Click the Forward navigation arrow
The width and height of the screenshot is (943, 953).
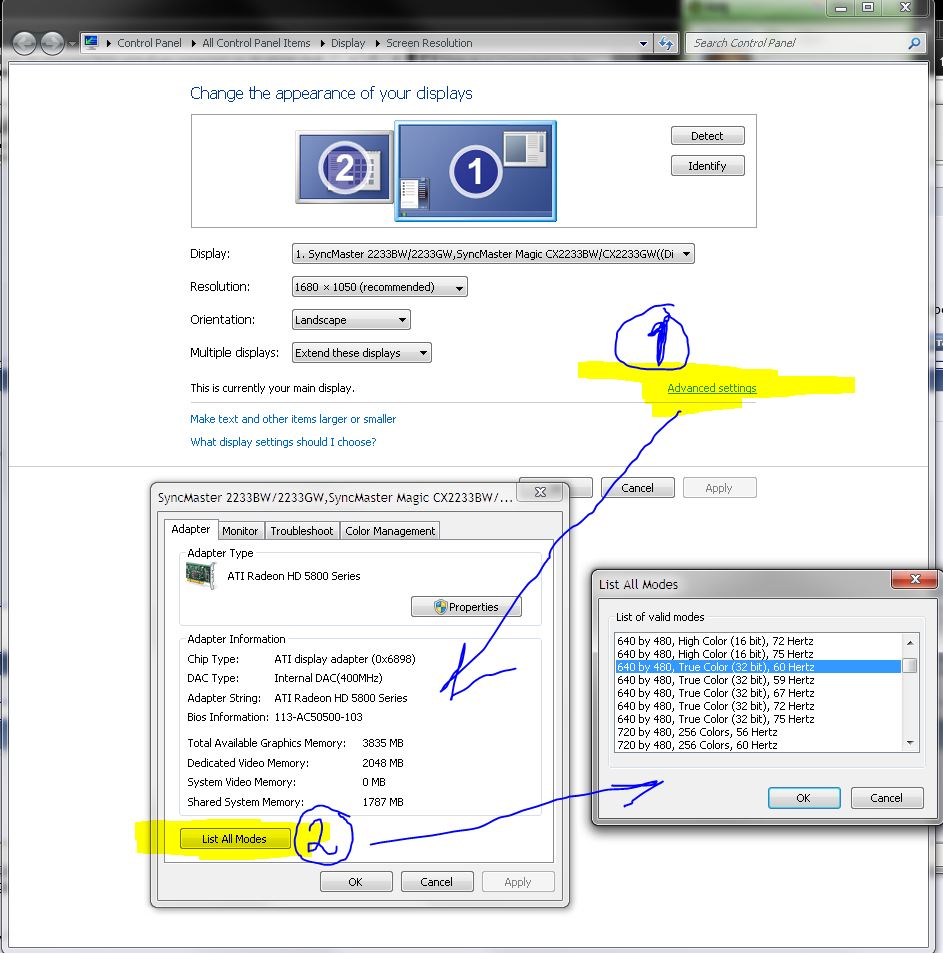click(x=52, y=43)
